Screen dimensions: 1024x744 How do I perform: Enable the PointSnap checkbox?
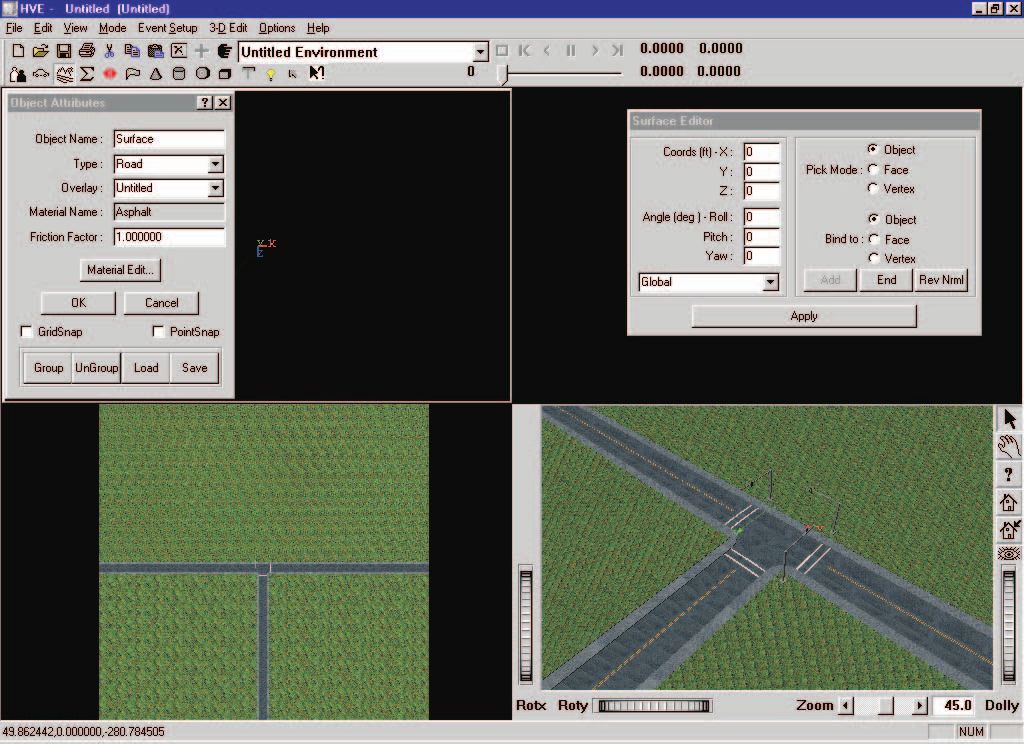[158, 332]
